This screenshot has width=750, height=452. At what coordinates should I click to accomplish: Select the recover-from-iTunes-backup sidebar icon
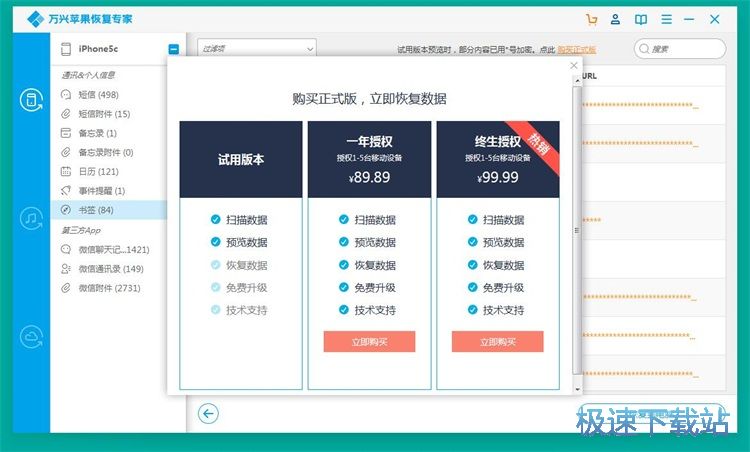point(32,219)
